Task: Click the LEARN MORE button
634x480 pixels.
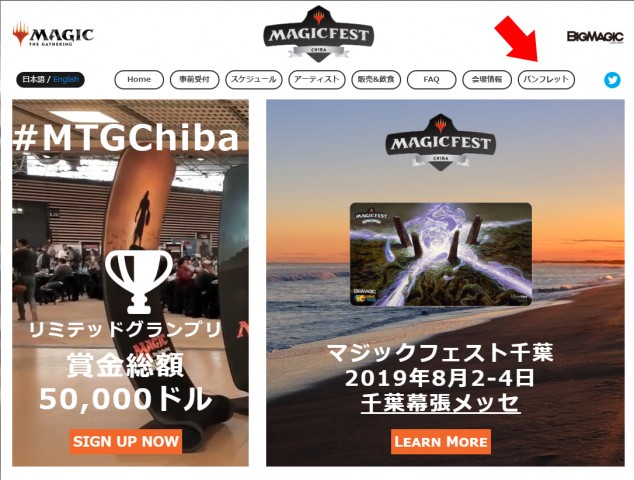Action: [x=441, y=442]
